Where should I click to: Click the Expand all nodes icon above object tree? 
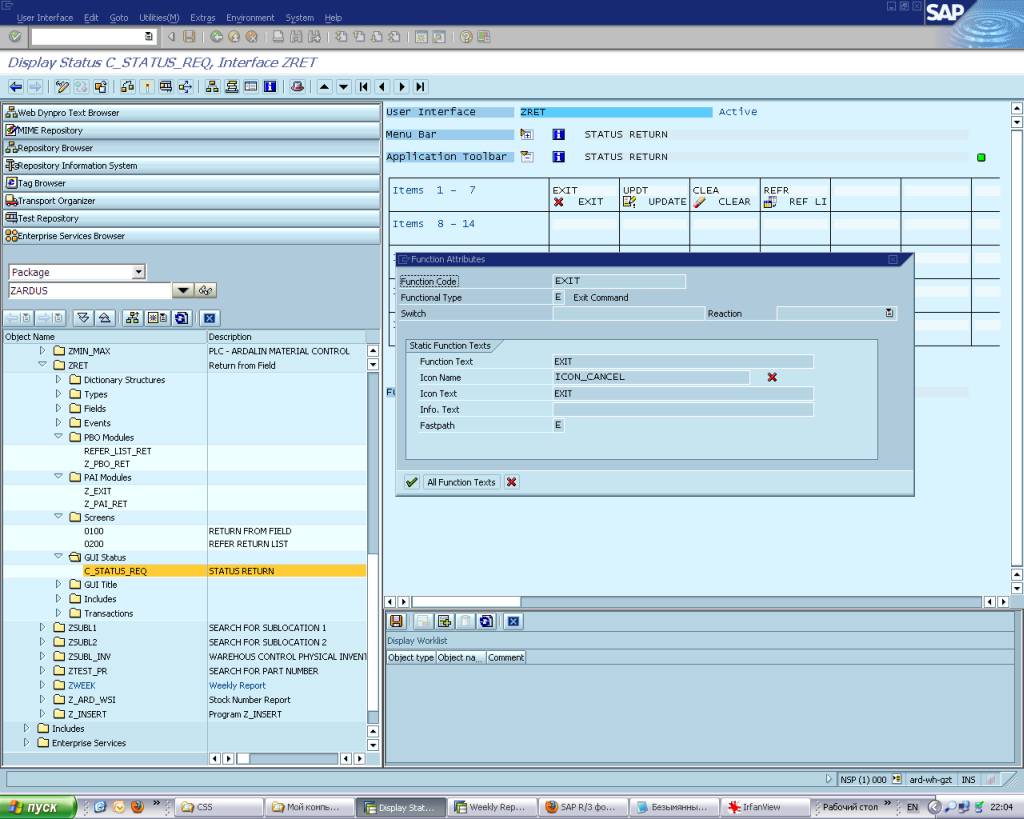click(x=83, y=318)
